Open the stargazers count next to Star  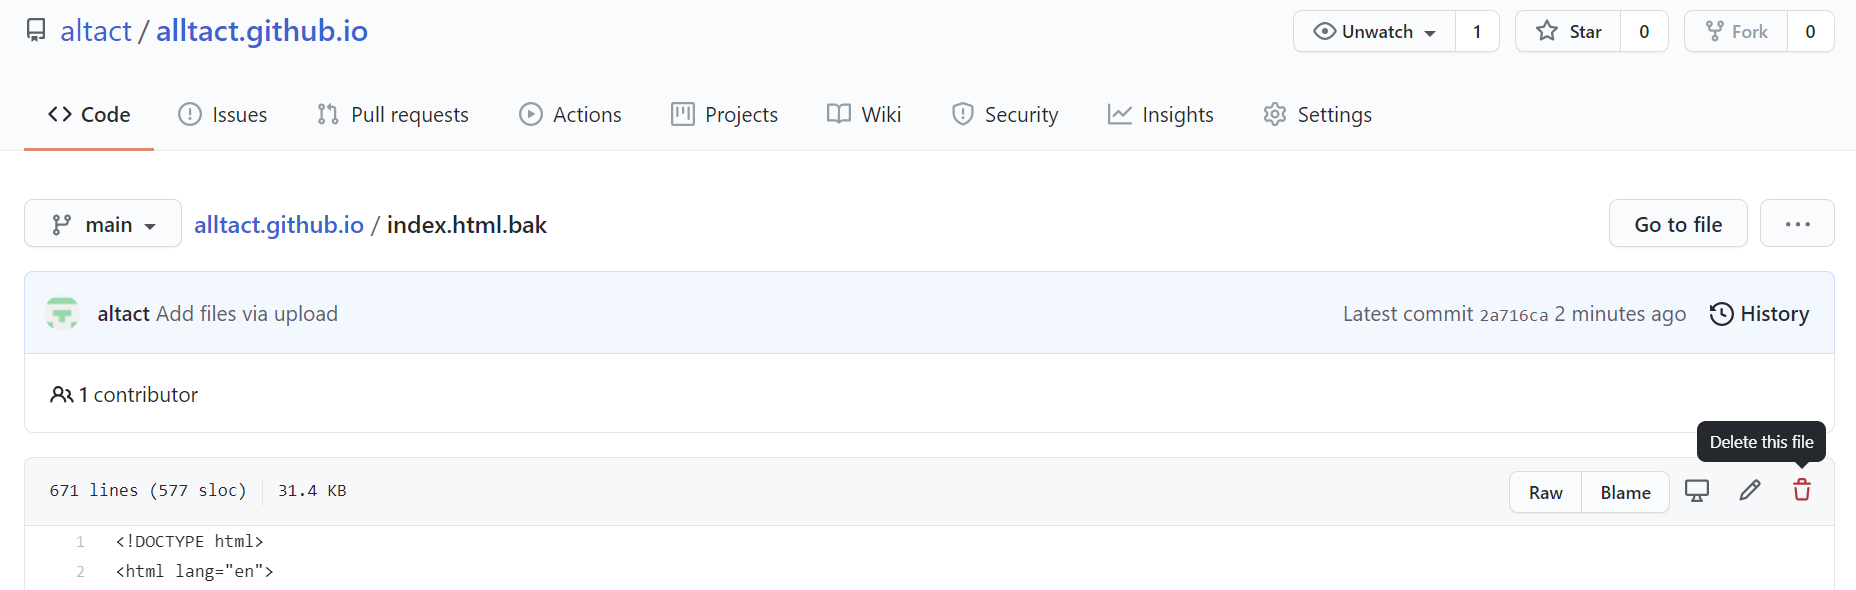click(x=1644, y=31)
